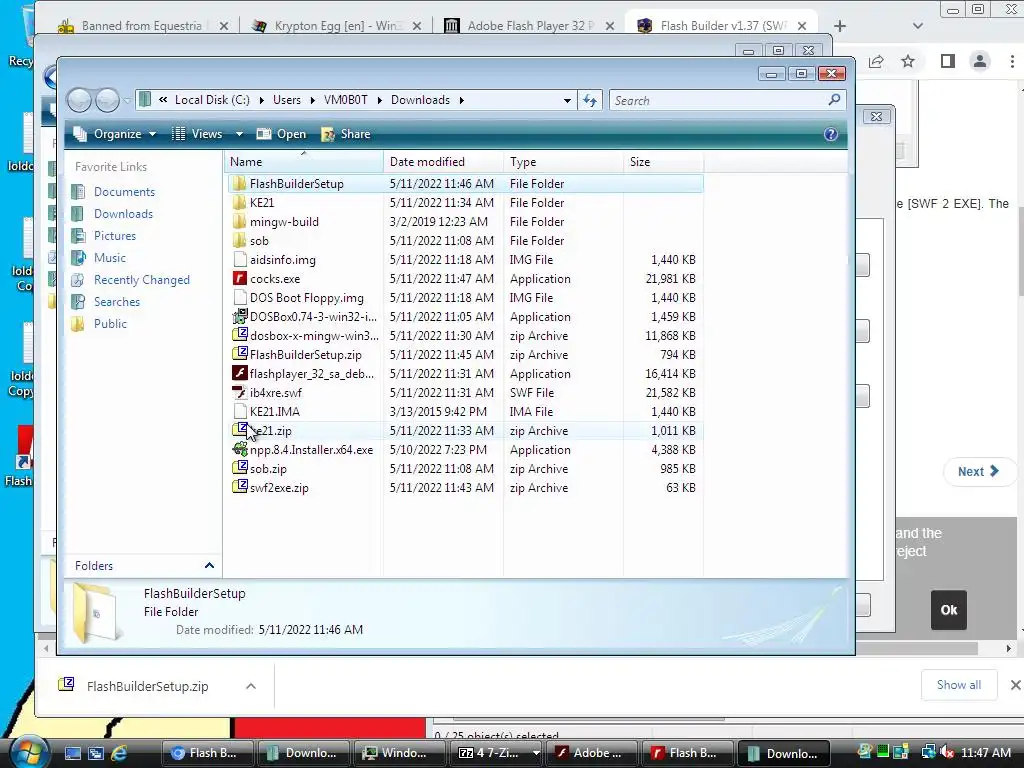Select the sob folder icon
Screen dimensions: 1024x768
[x=240, y=240]
